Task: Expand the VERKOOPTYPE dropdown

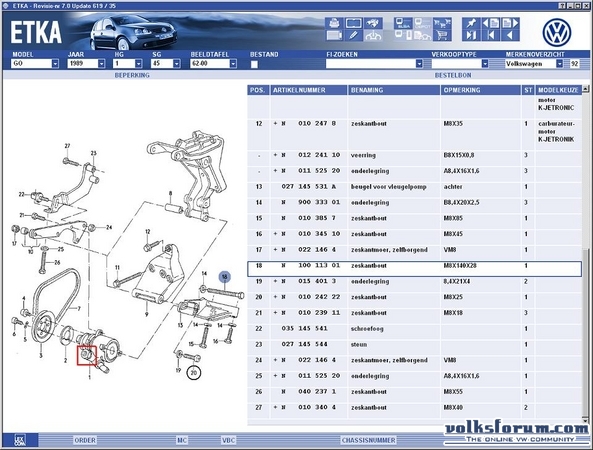Action: click(x=485, y=64)
